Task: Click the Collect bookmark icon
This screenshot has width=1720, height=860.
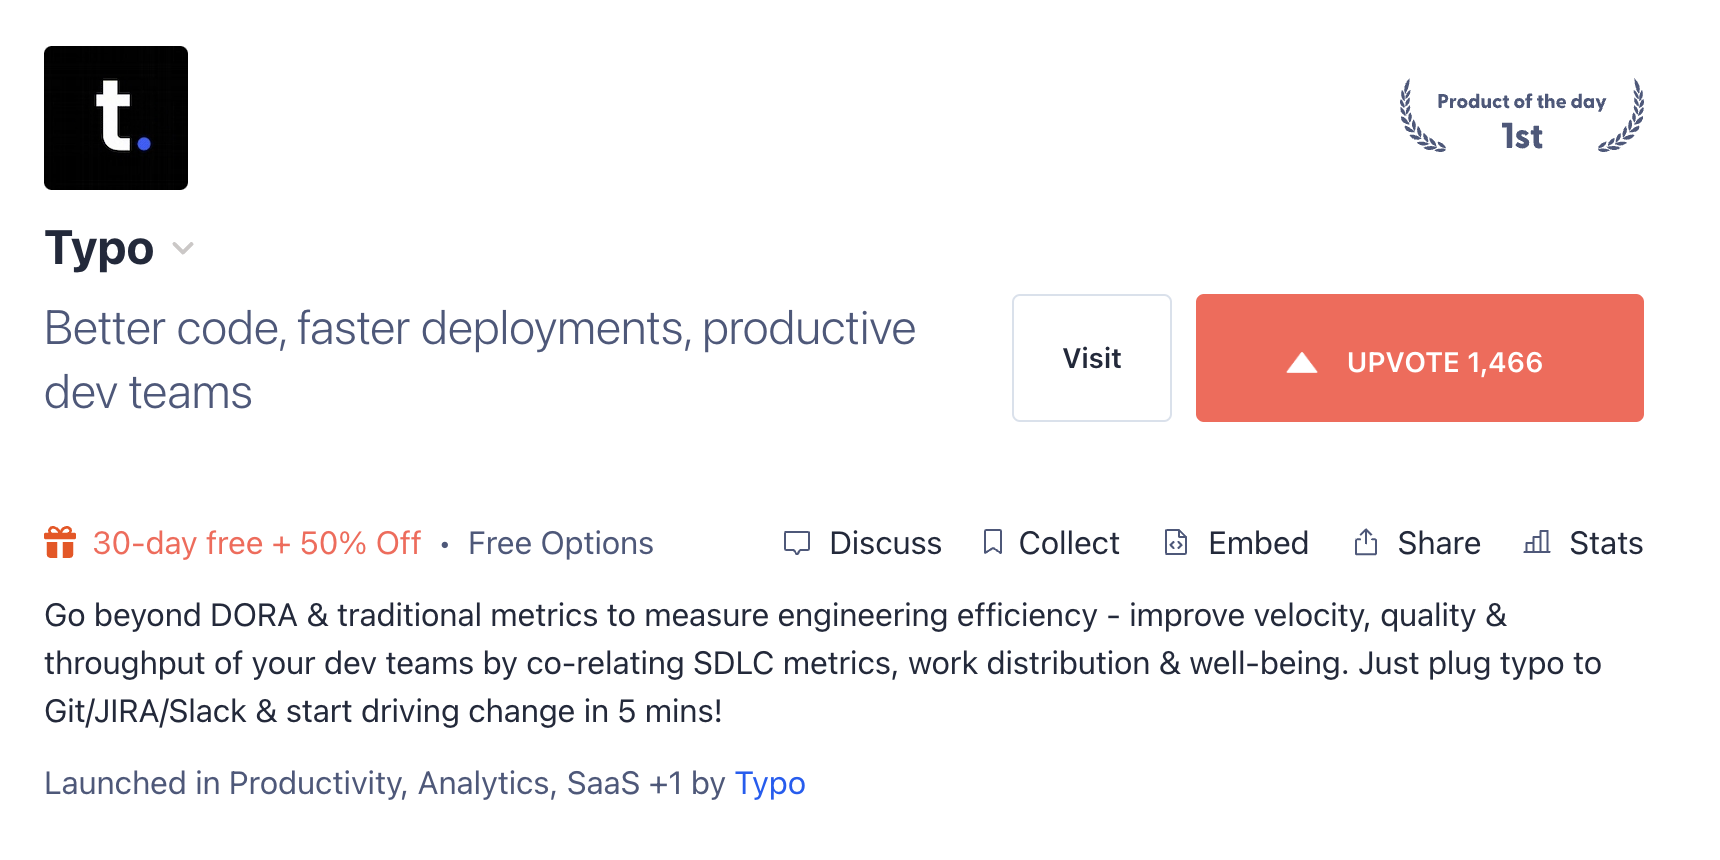Action: pos(992,542)
